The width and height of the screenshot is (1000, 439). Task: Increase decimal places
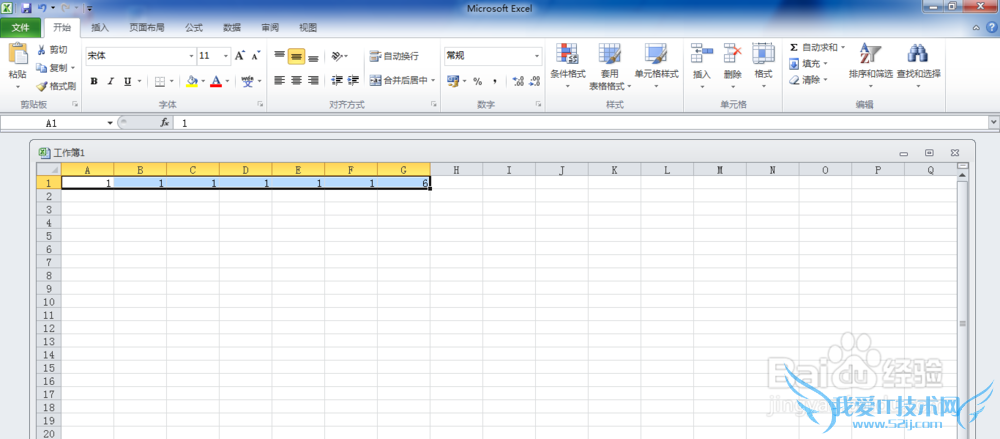[518, 81]
